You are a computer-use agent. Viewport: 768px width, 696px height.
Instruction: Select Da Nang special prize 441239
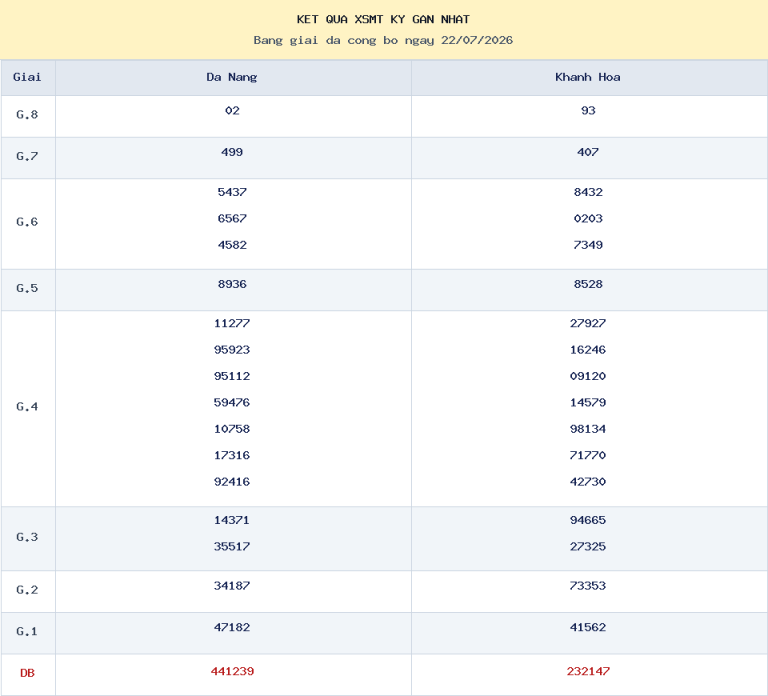(x=232, y=671)
